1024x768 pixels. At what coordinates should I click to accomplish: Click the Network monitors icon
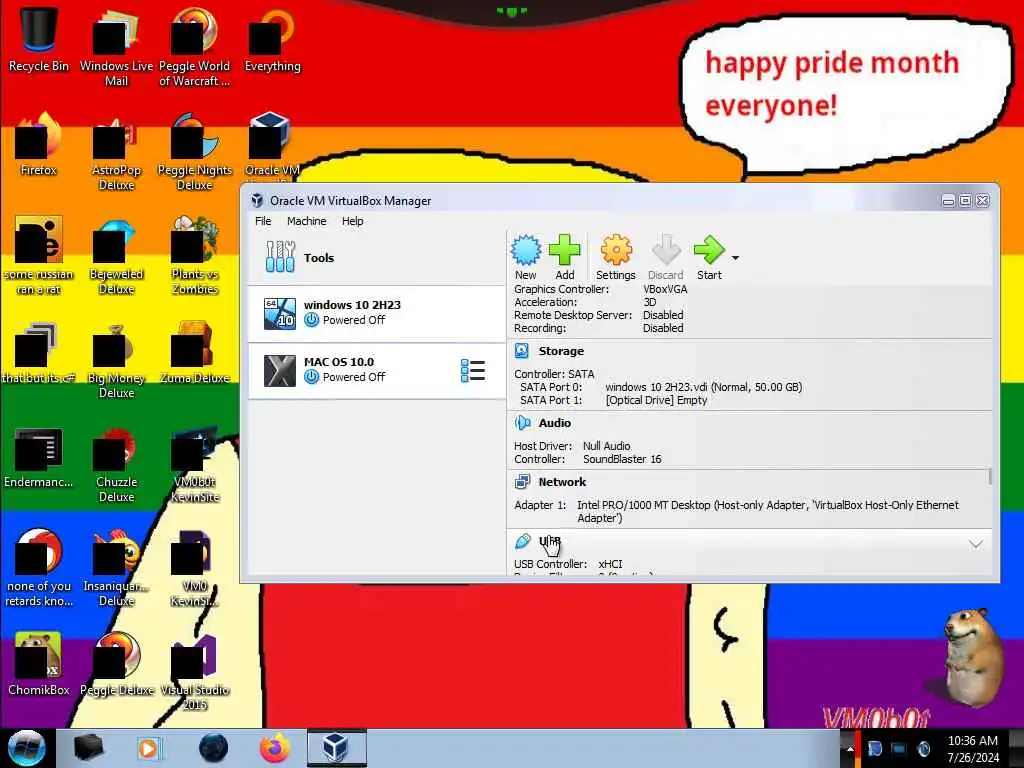[x=522, y=482]
